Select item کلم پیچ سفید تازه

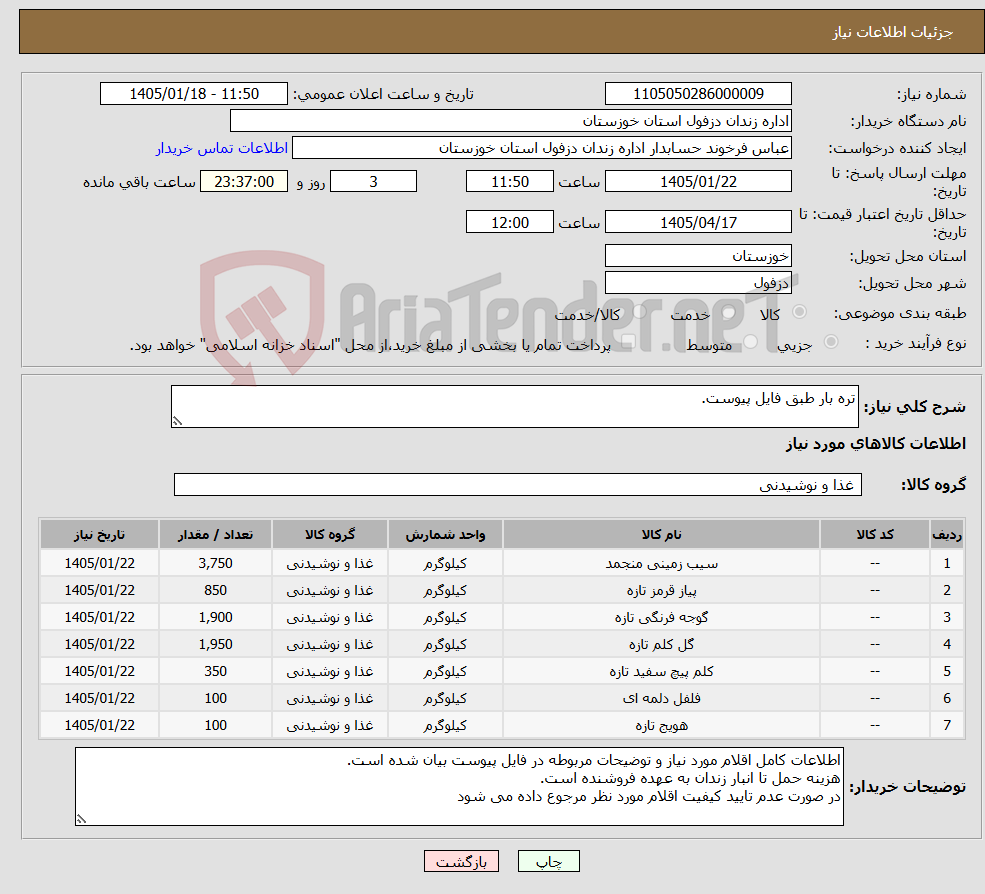click(661, 672)
